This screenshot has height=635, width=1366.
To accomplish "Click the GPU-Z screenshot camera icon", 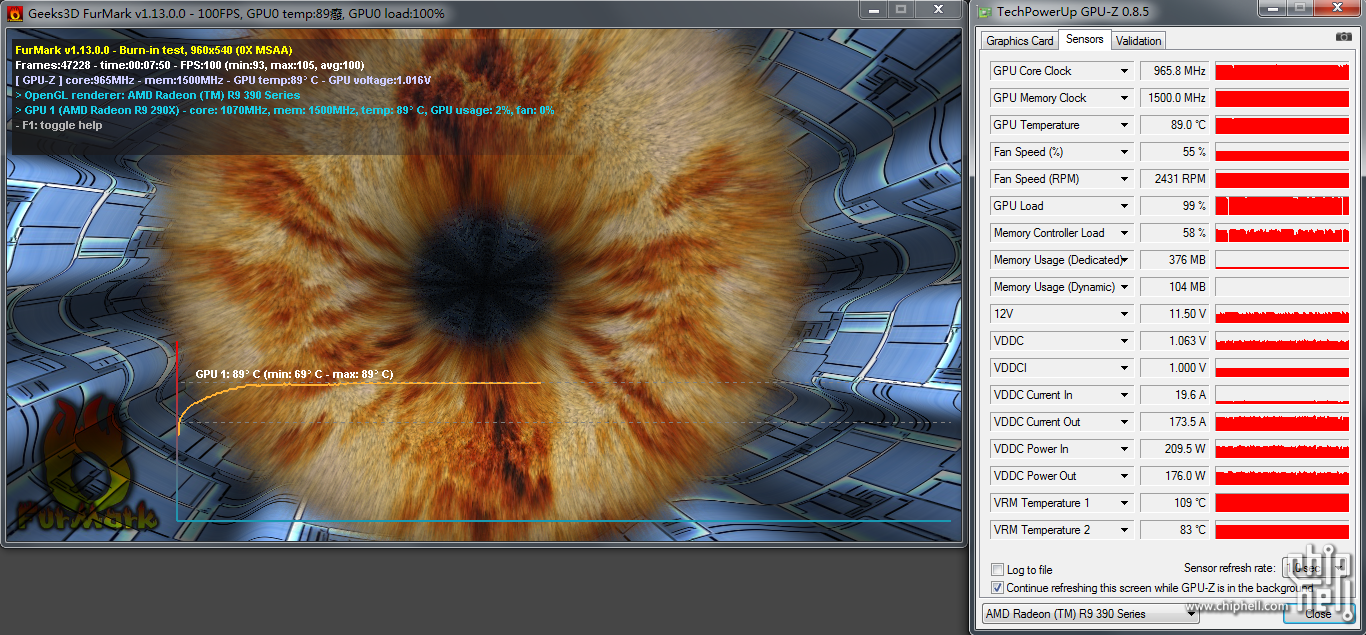I will [x=1343, y=37].
